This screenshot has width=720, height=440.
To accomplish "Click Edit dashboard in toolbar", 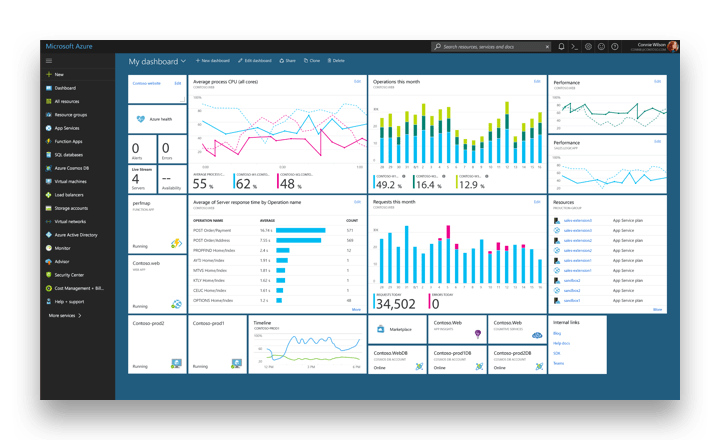I will (255, 61).
